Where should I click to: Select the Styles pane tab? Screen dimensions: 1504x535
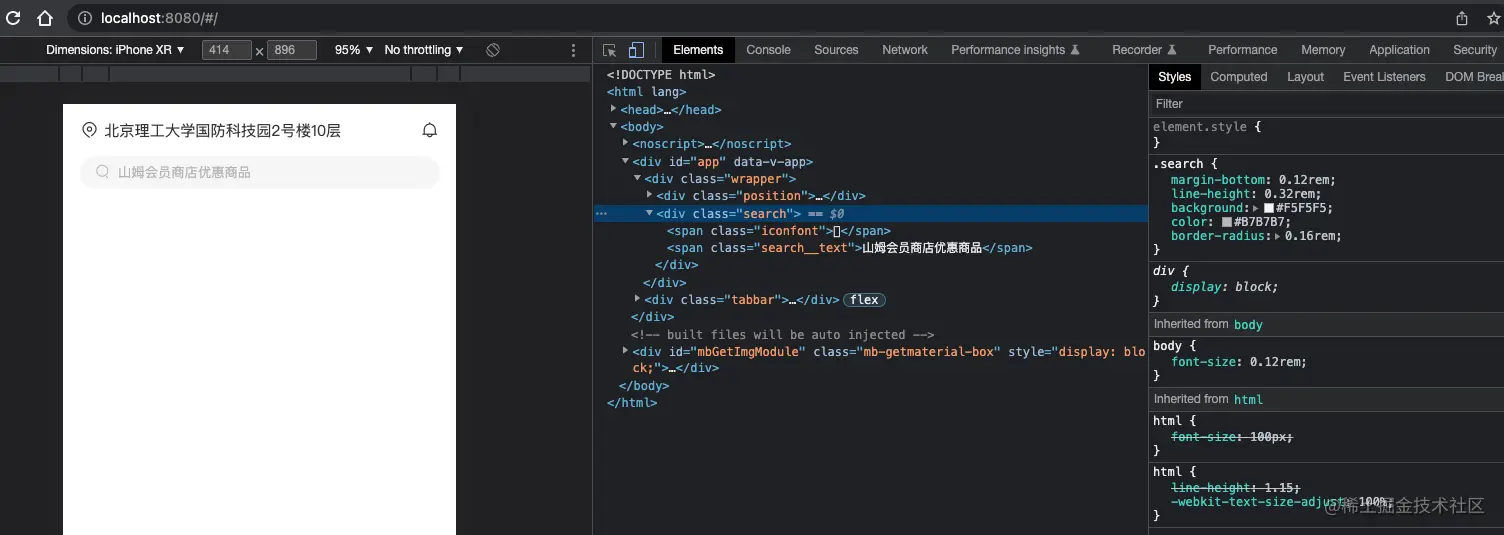[1175, 77]
